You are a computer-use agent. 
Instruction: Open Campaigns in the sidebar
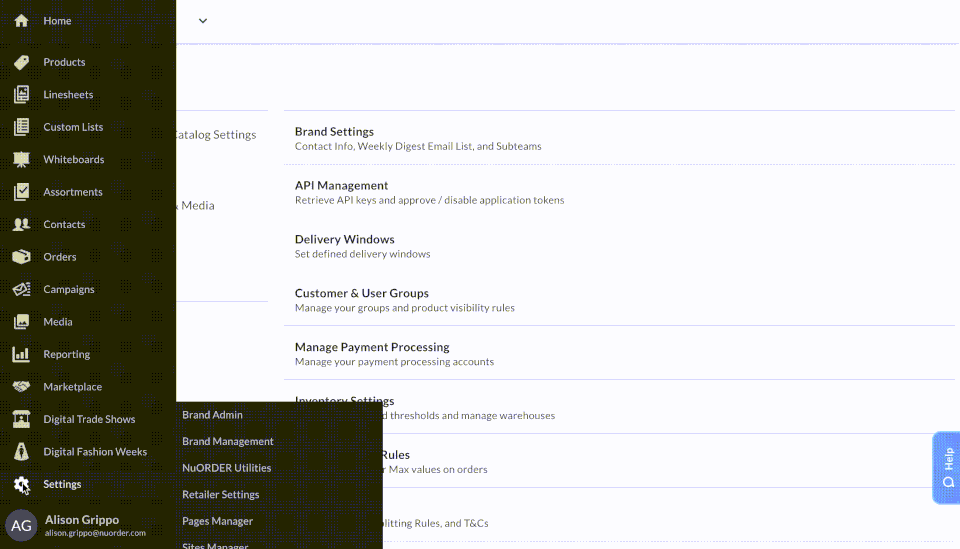pos(69,289)
